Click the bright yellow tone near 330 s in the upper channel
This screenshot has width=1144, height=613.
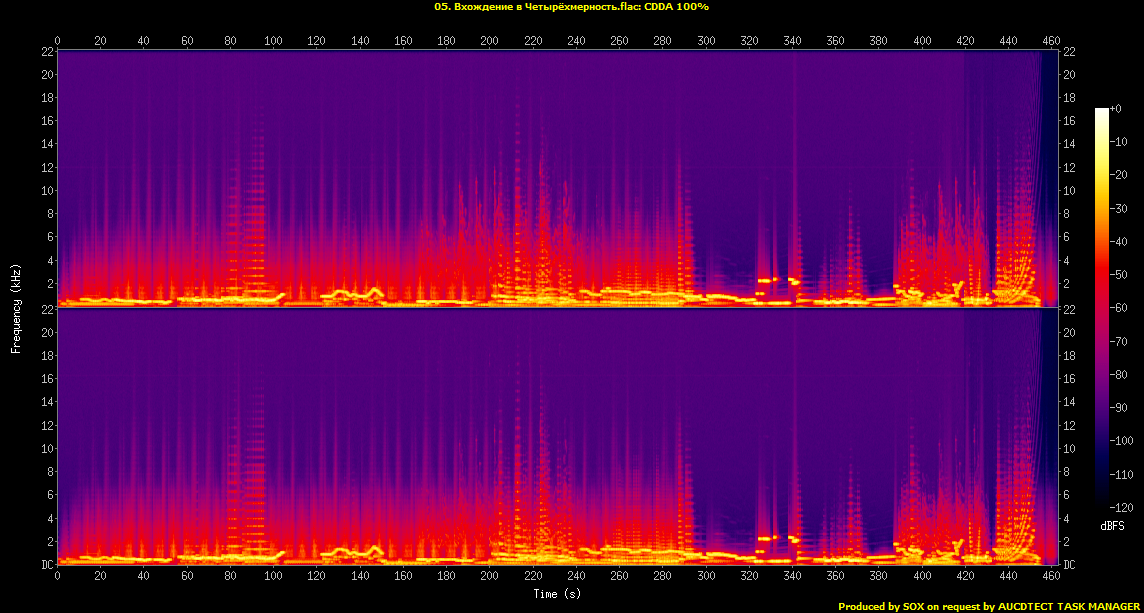tap(767, 281)
